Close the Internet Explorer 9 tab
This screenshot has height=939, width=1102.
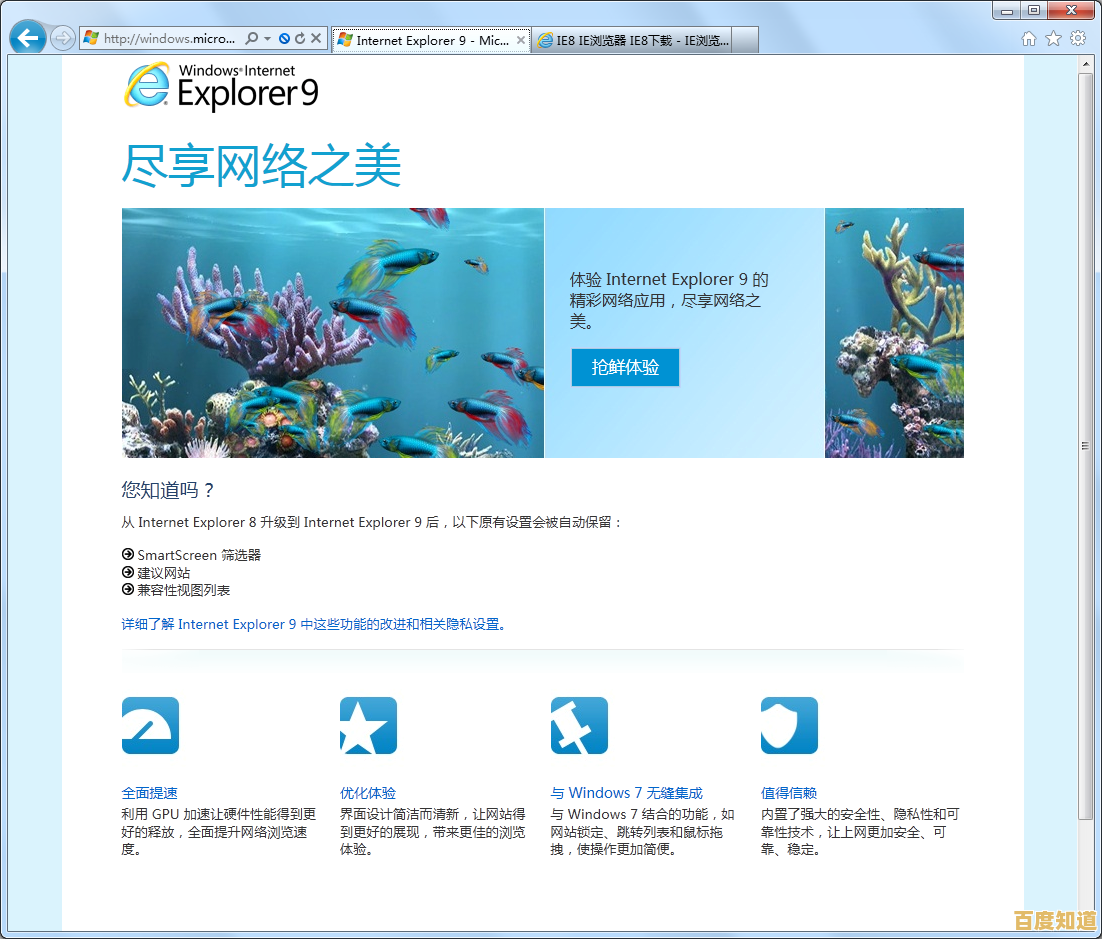click(521, 41)
